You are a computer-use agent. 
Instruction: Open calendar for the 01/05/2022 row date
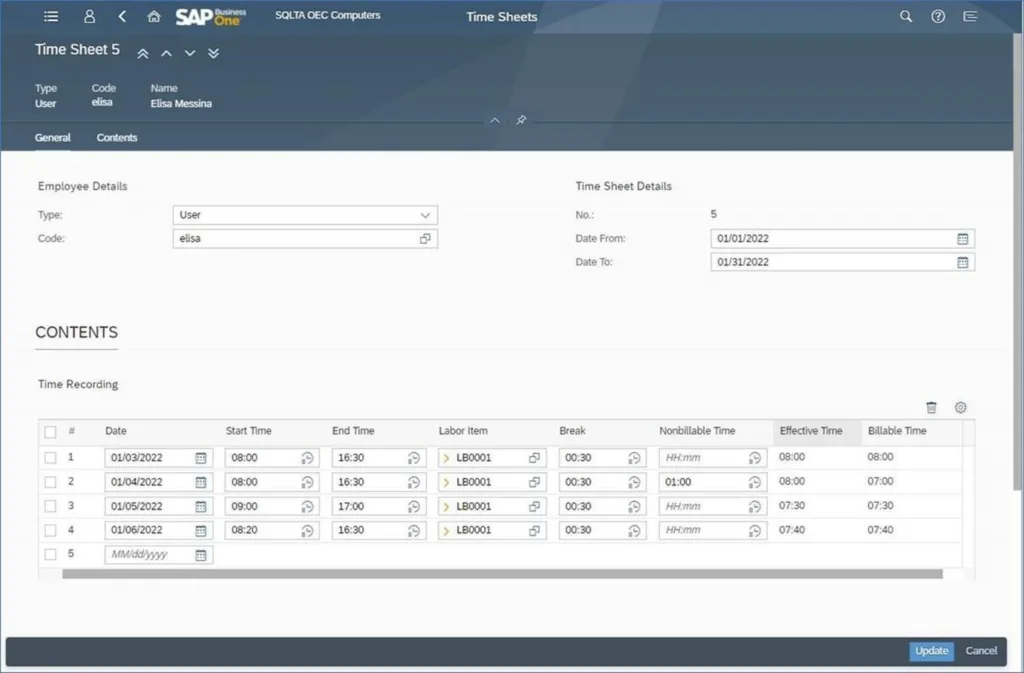pos(201,507)
